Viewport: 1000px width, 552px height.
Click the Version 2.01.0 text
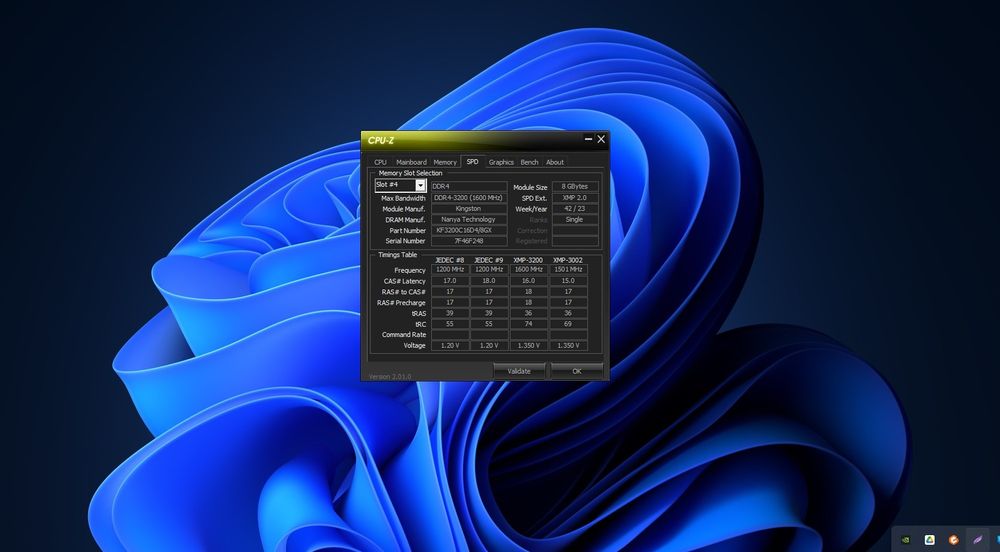point(390,377)
